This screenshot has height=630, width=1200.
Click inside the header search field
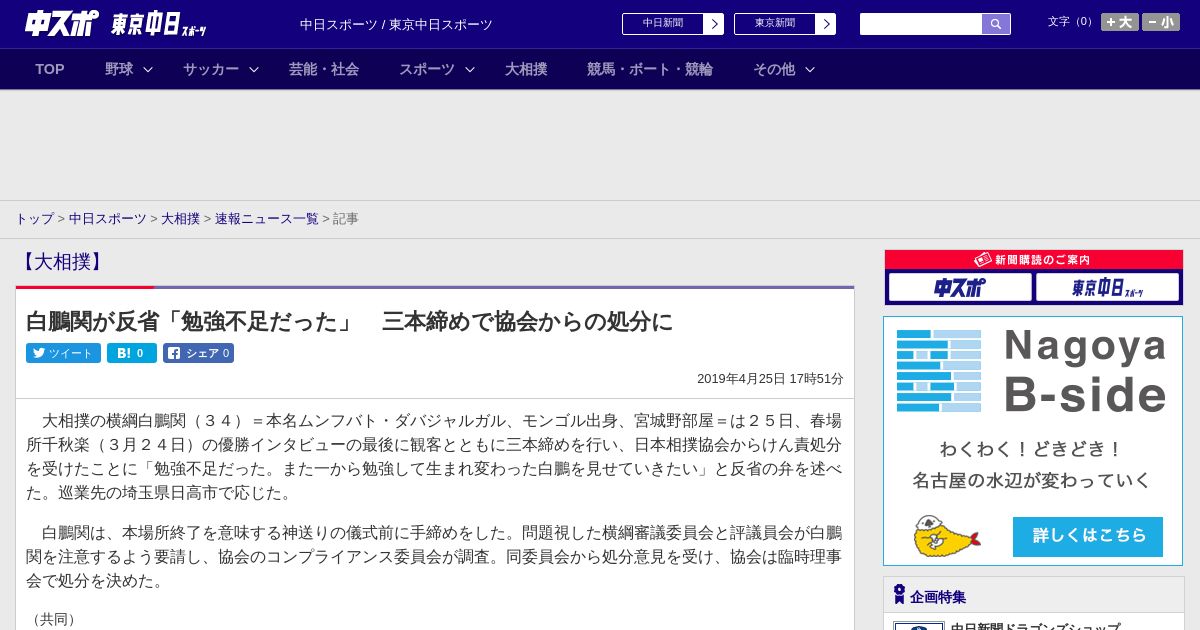pos(921,24)
